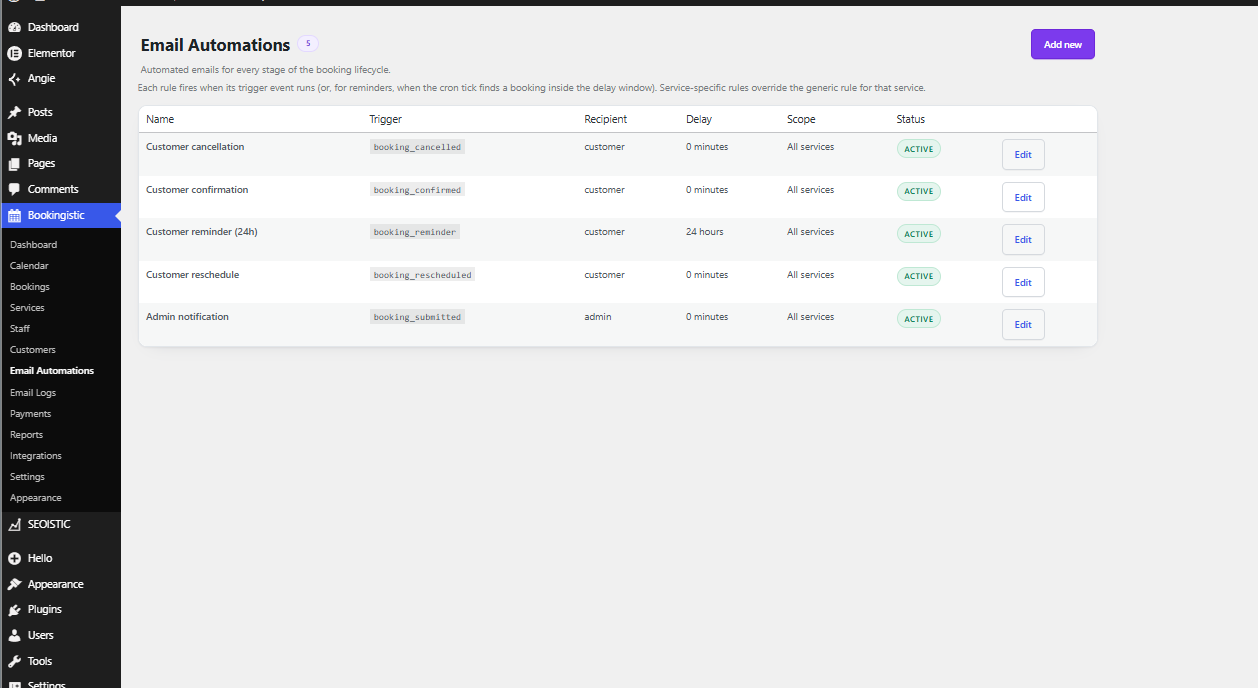Viewport: 1258px width, 688px height.
Task: Open the Staff submenu page
Action: click(x=20, y=329)
